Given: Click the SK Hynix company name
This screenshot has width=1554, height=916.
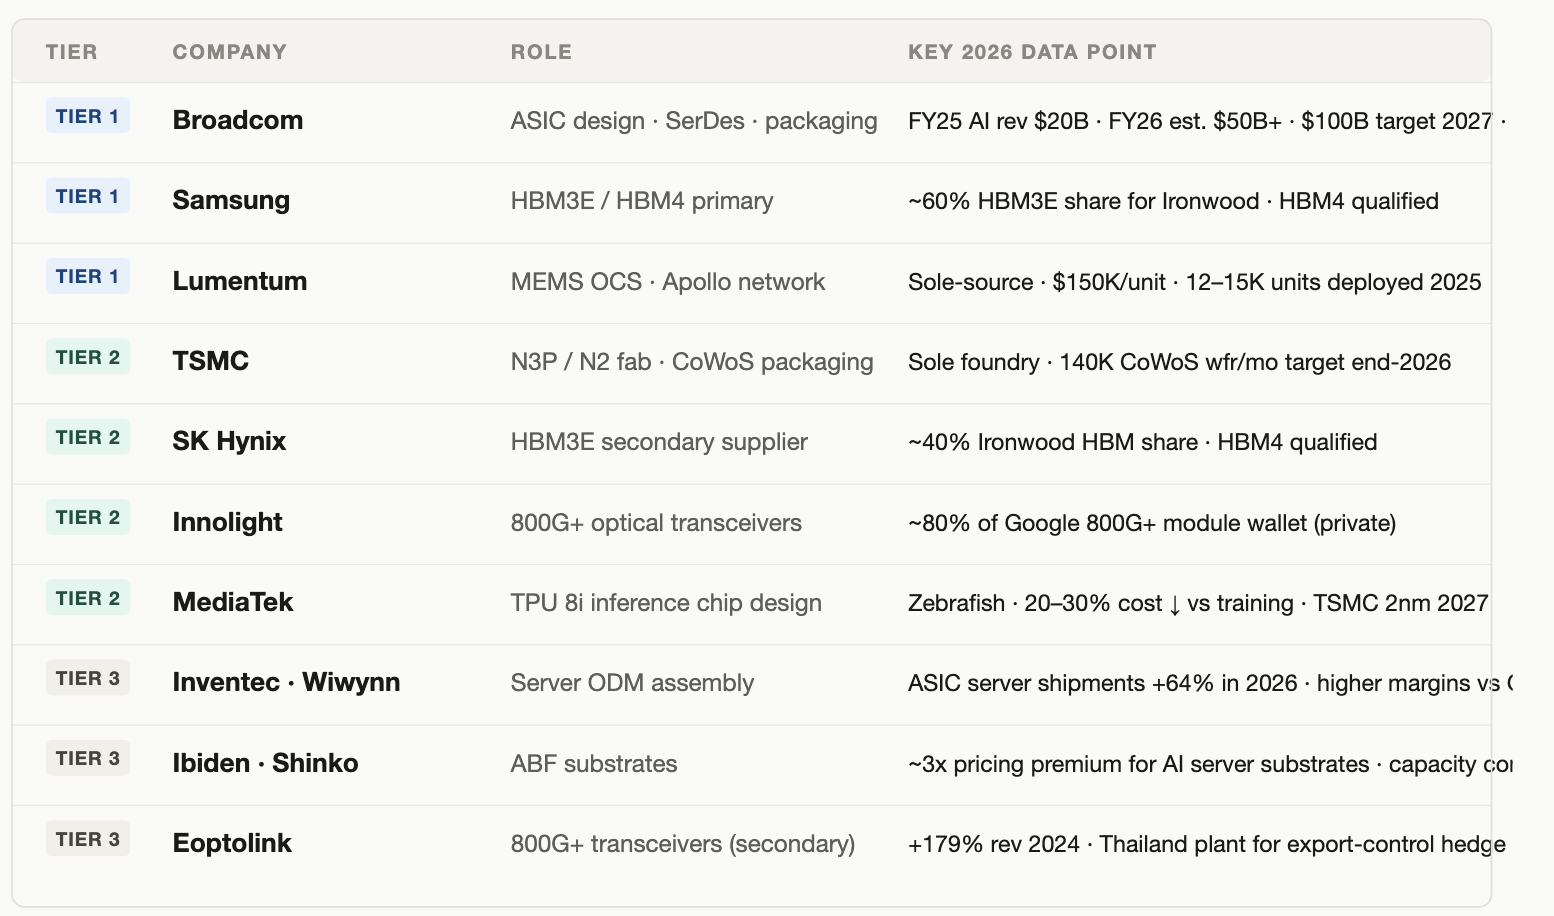Looking at the screenshot, I should [229, 441].
